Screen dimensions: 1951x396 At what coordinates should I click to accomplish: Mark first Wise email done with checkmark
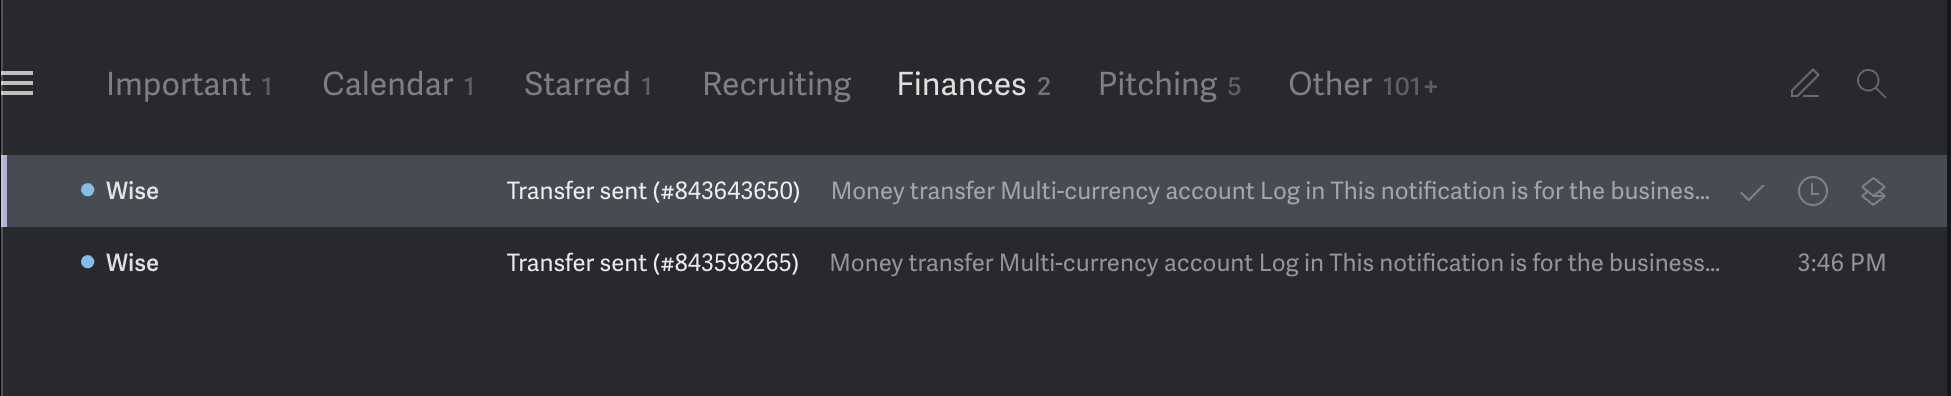[x=1752, y=192]
